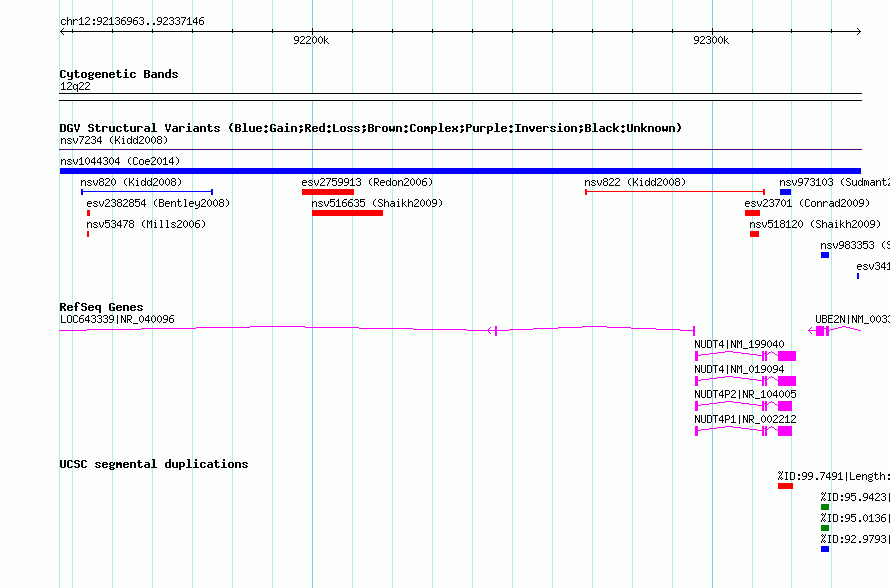Select the %ID:95.9423 duplication label
This screenshot has width=890, height=588.
click(x=855, y=497)
